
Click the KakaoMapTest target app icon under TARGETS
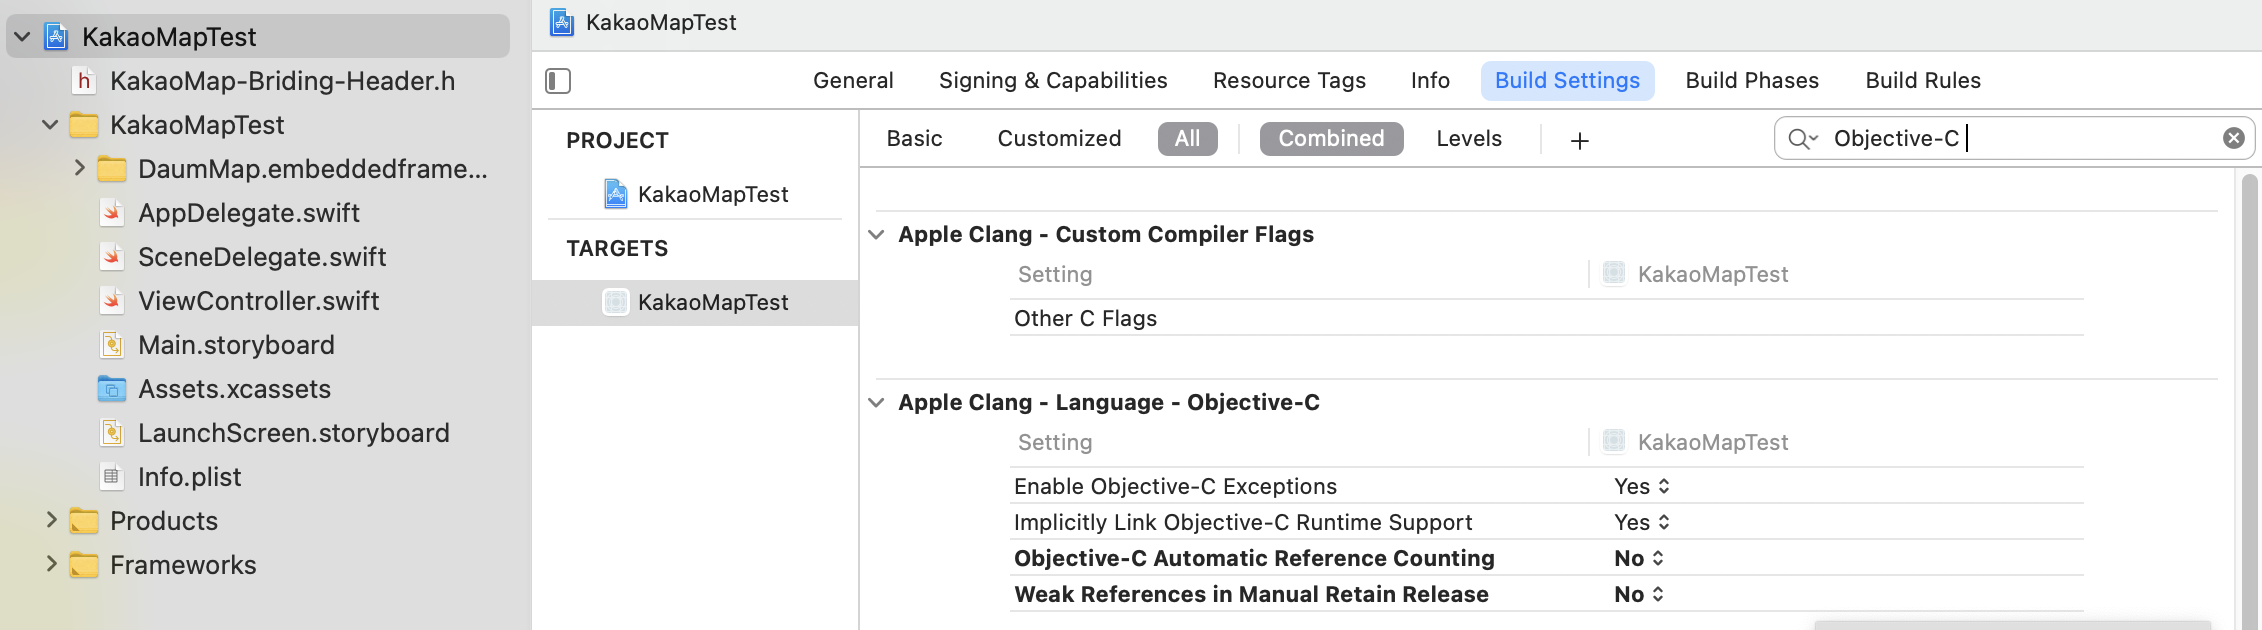coord(616,302)
